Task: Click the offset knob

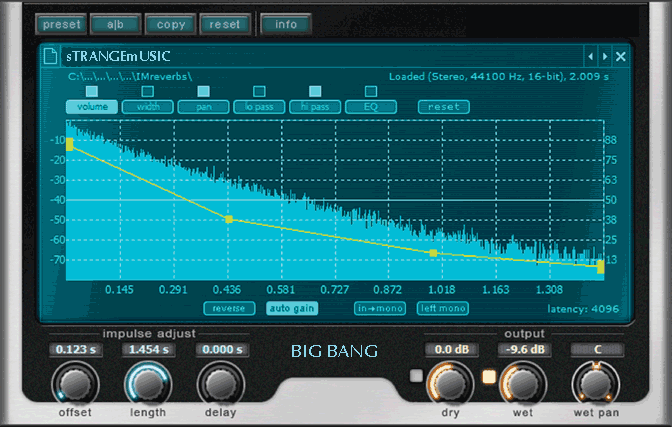Action: click(x=75, y=384)
